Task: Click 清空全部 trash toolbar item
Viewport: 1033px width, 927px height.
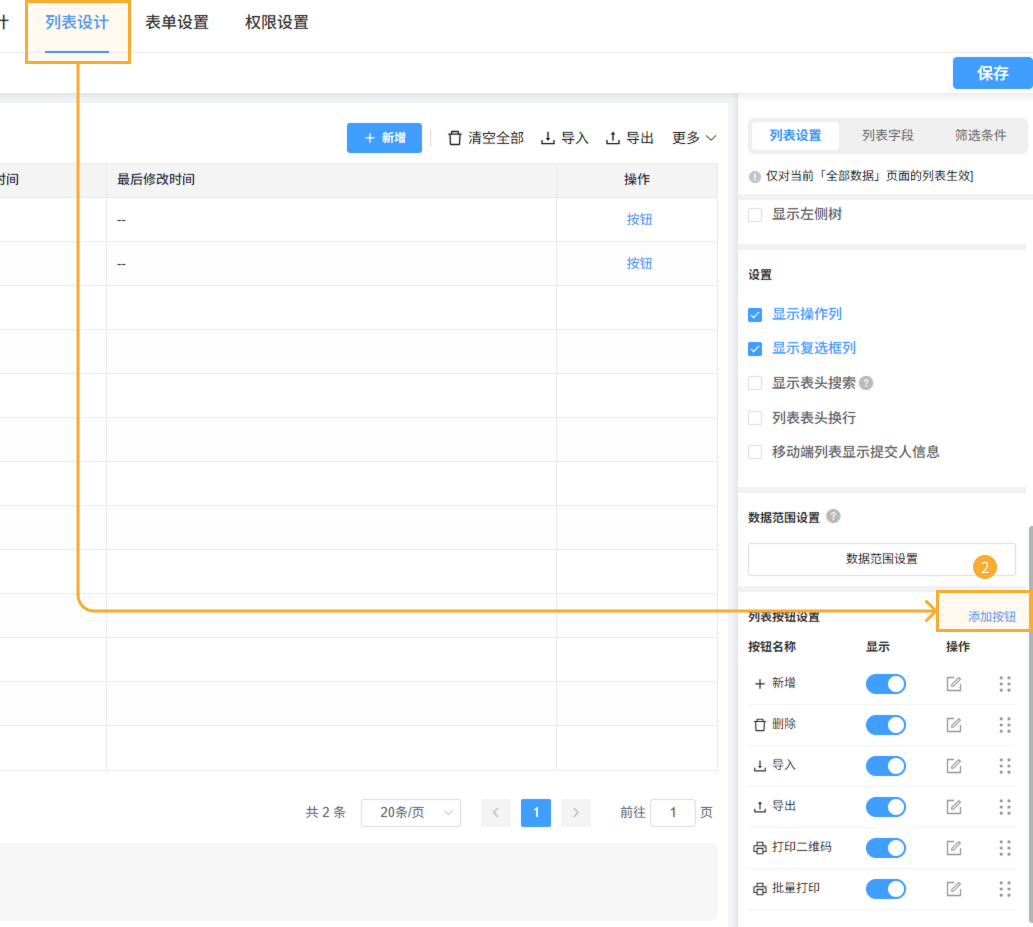Action: 486,138
